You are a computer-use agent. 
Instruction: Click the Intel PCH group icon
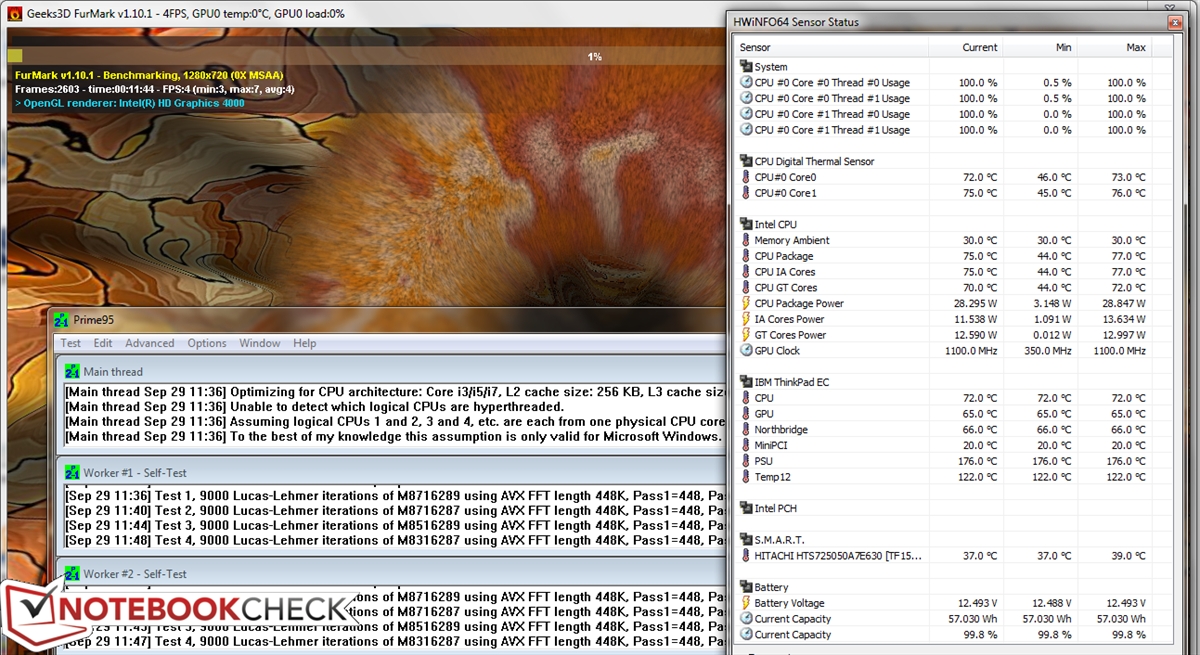[x=746, y=508]
